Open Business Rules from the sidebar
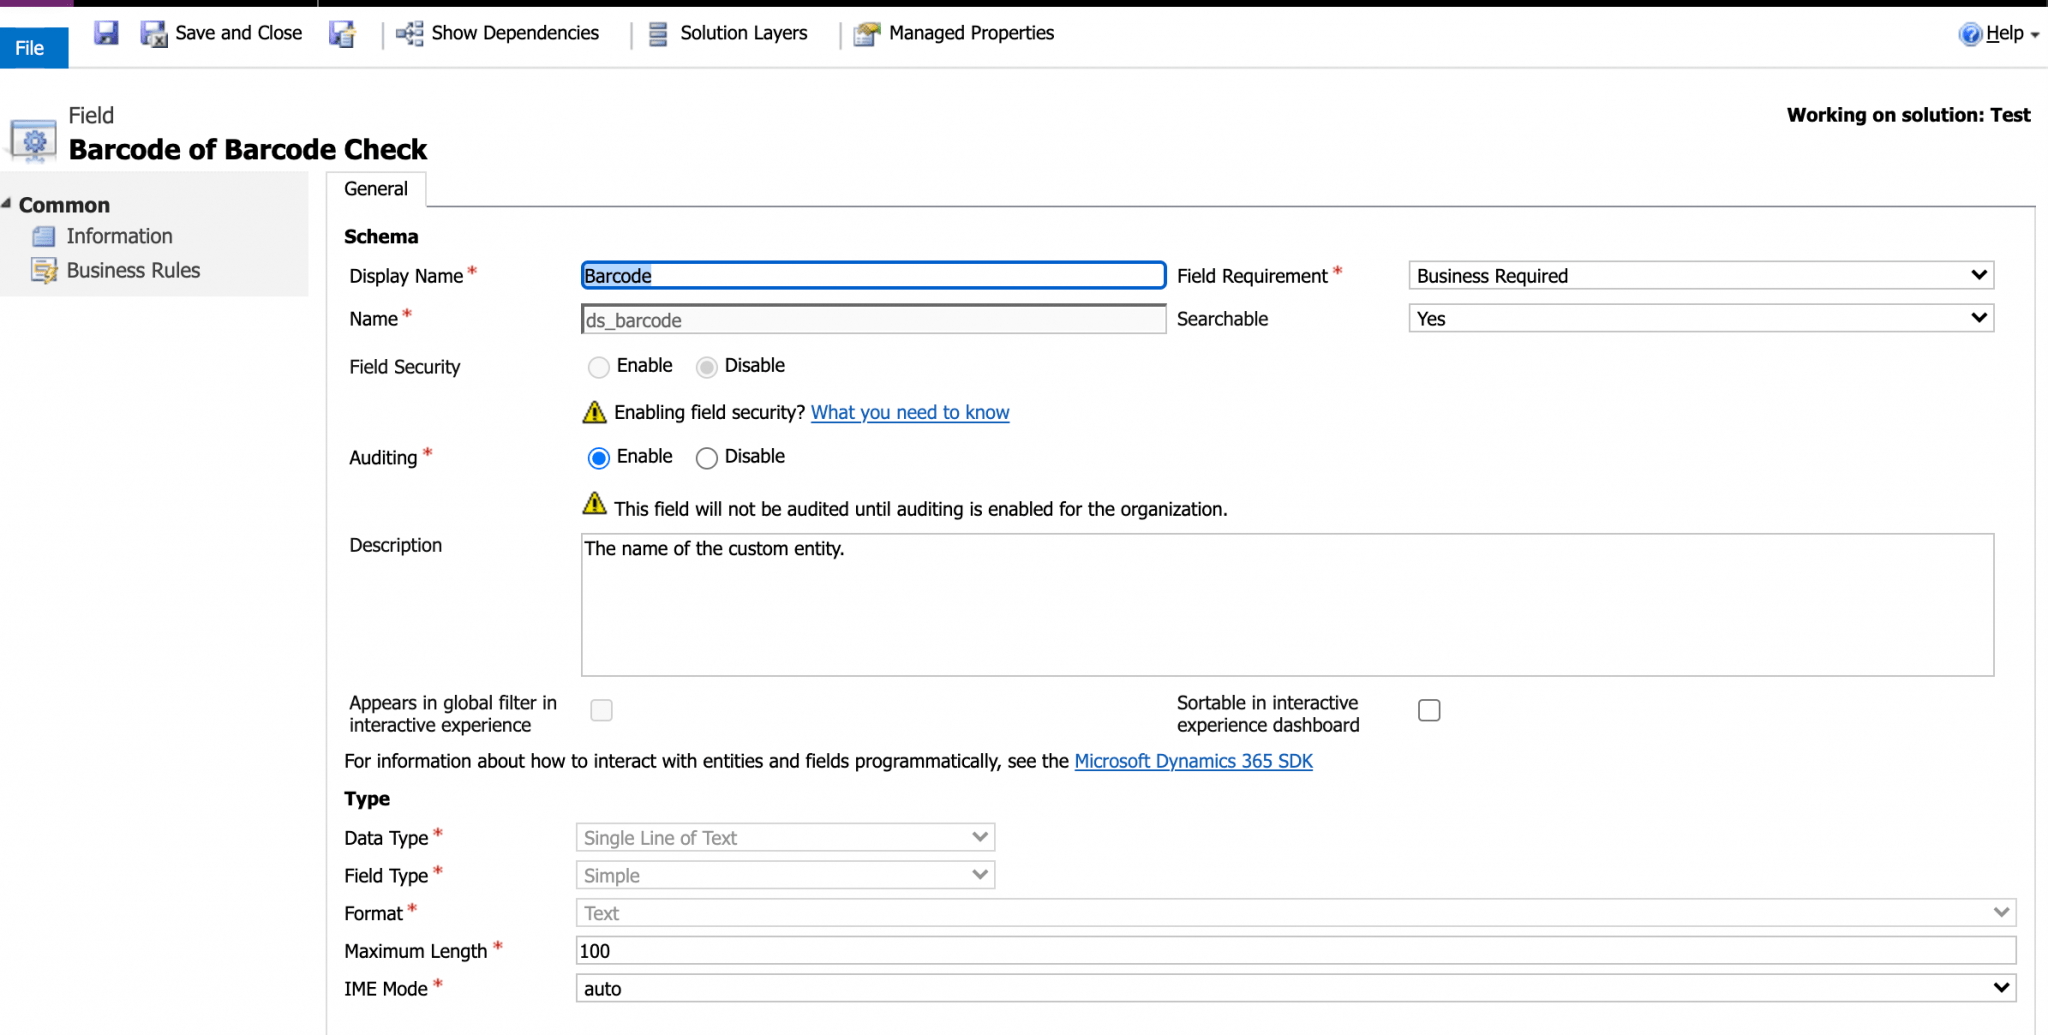This screenshot has height=1035, width=2048. coord(132,270)
